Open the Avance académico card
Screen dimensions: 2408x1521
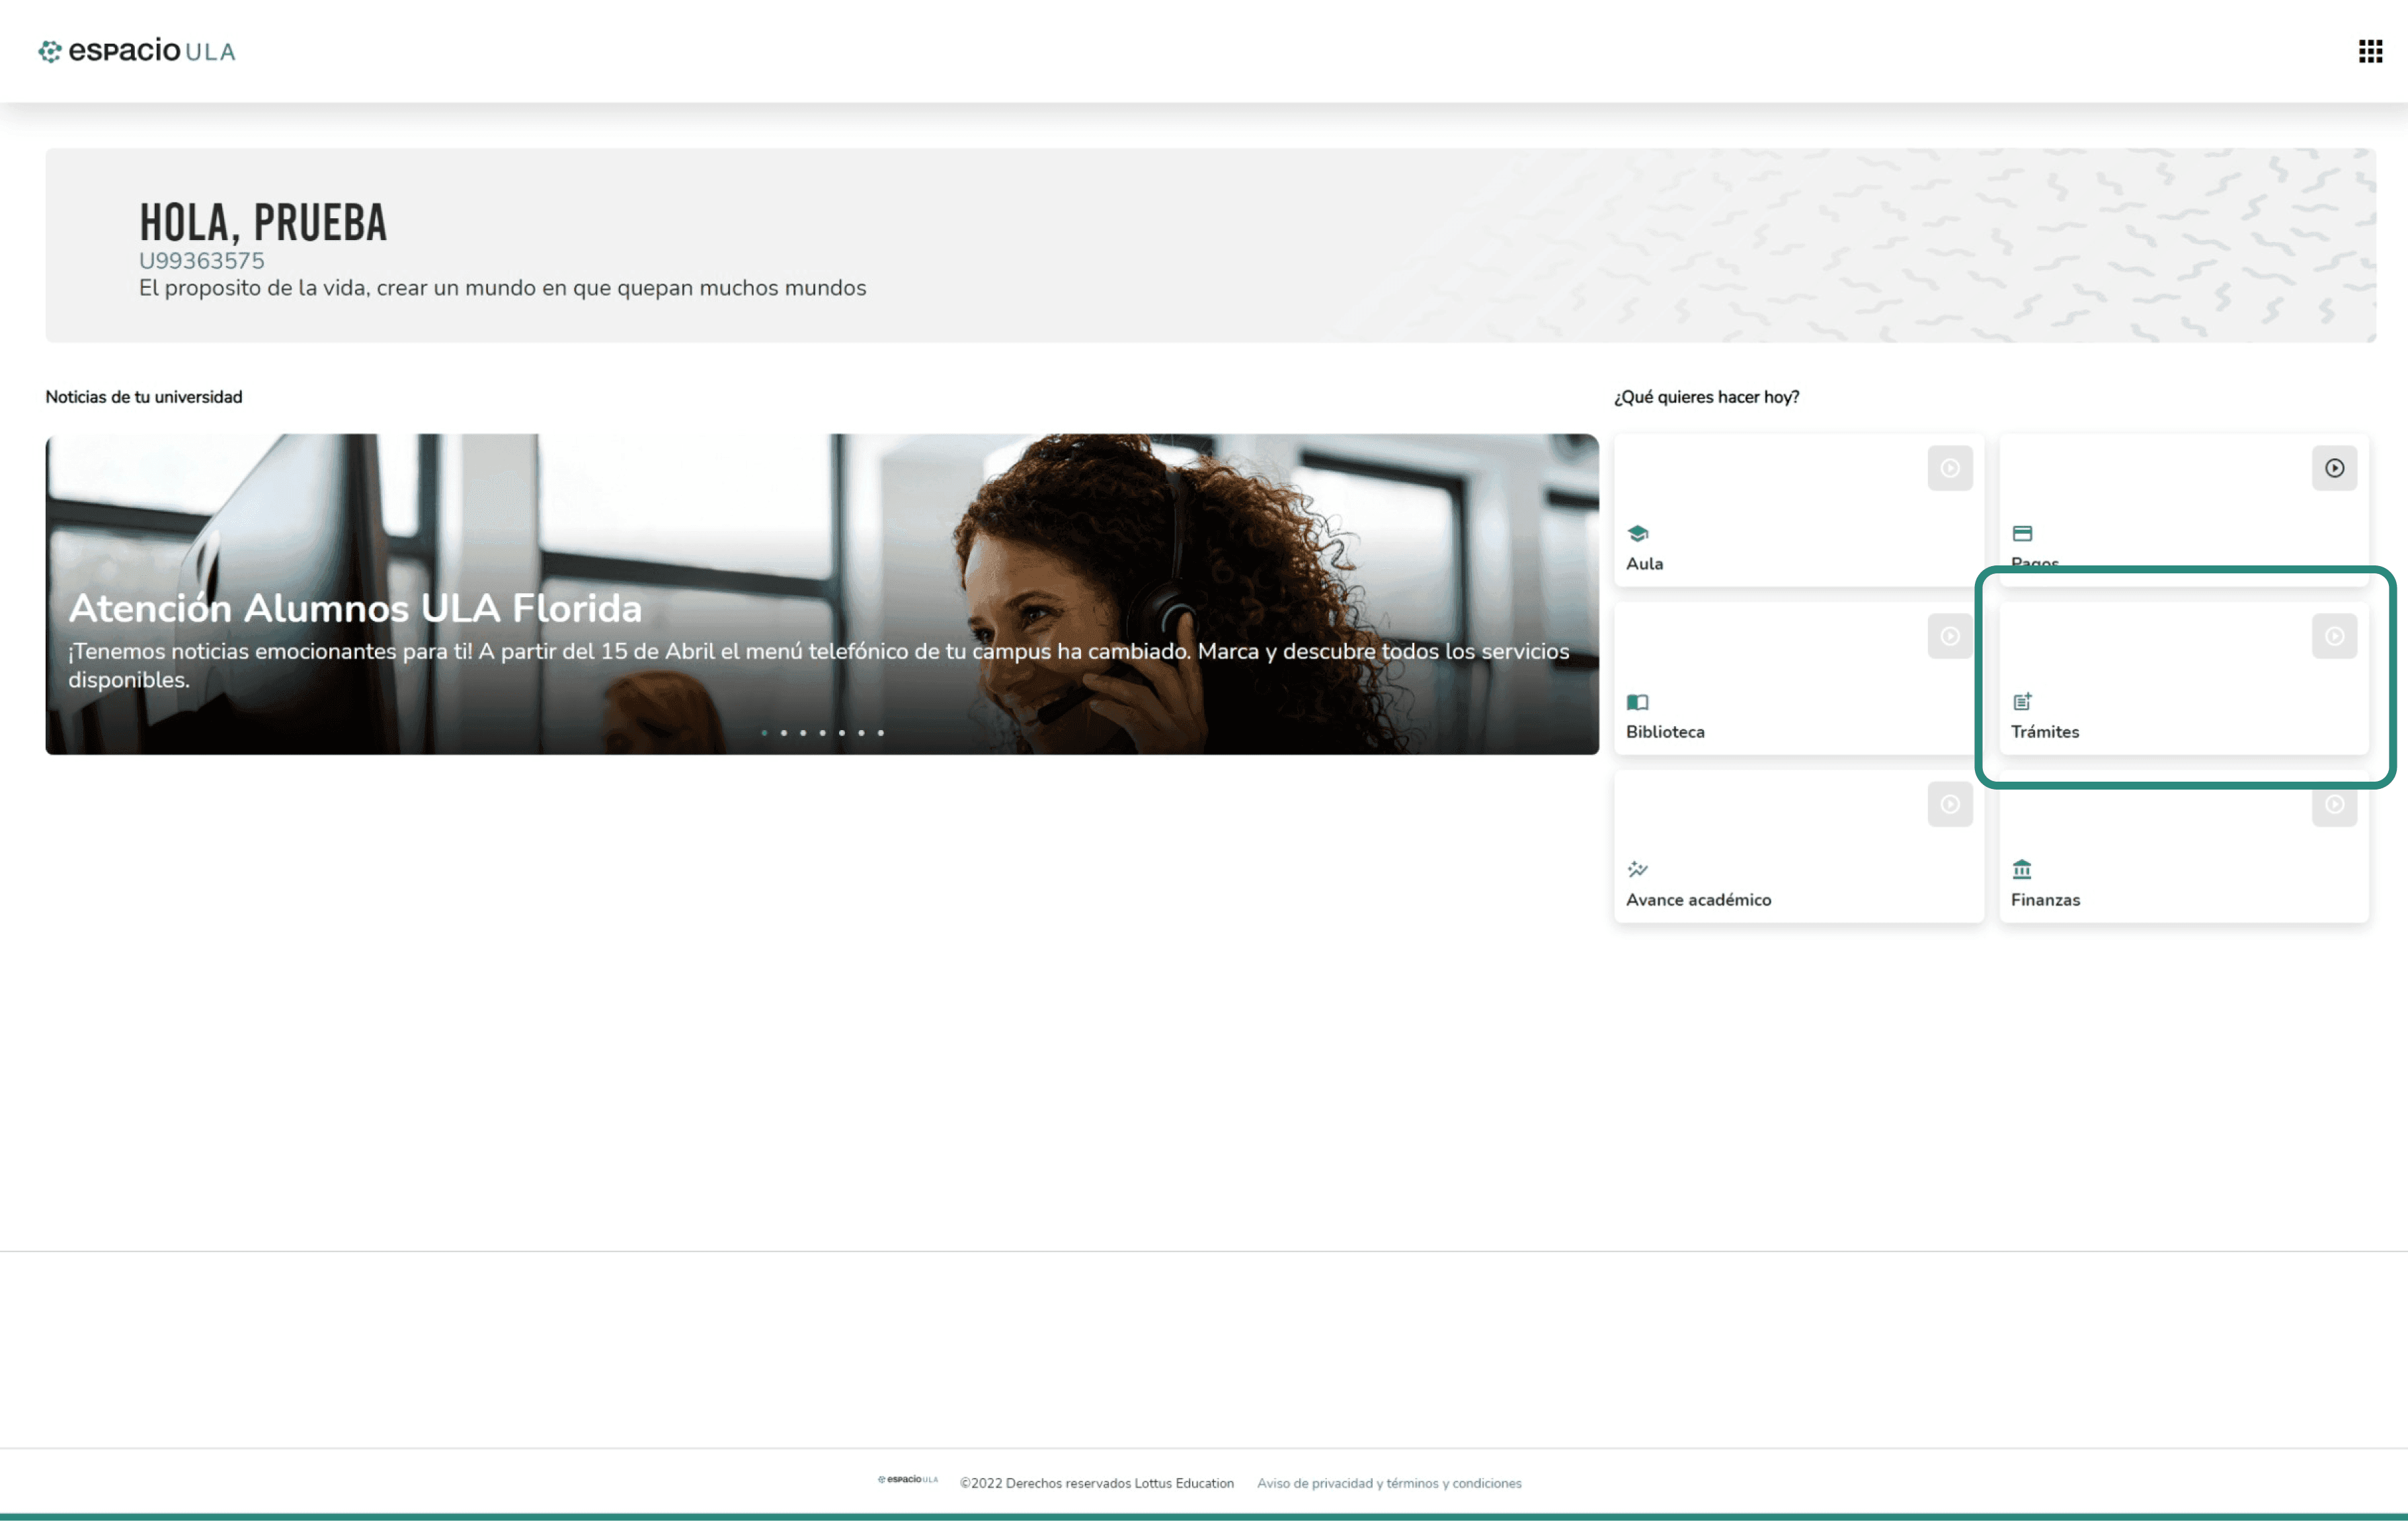tap(1798, 846)
